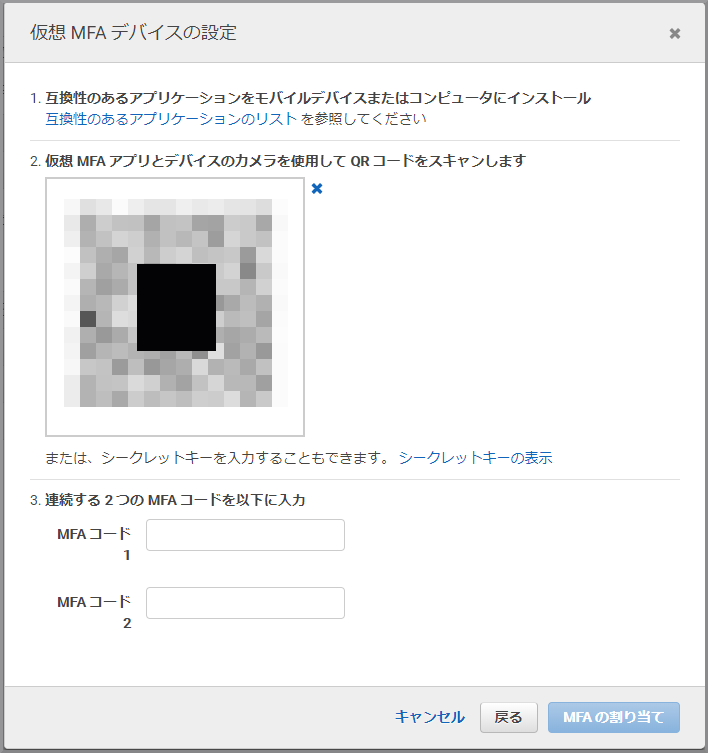708x753 pixels.
Task: Click the pixelated QR code image
Action: 175,307
